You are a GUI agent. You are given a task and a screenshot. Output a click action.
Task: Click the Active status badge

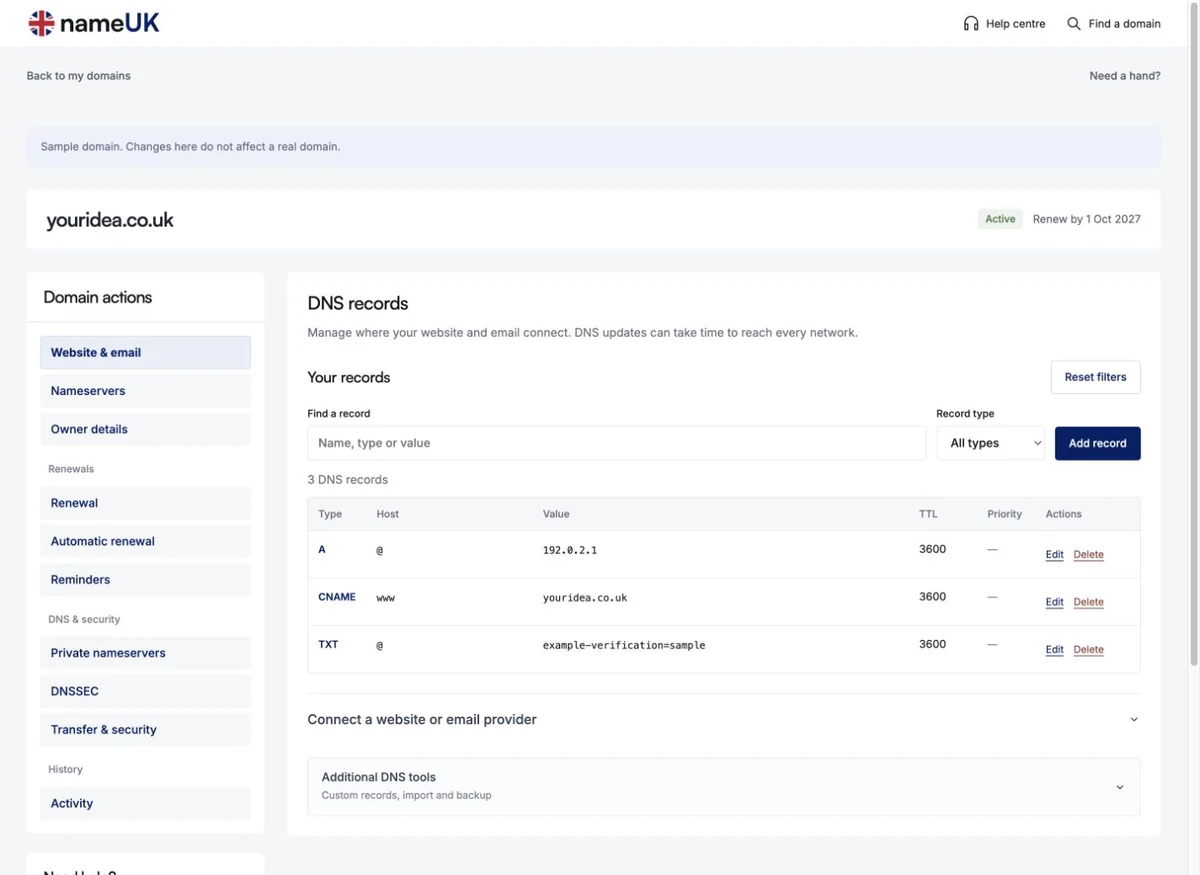click(1000, 219)
